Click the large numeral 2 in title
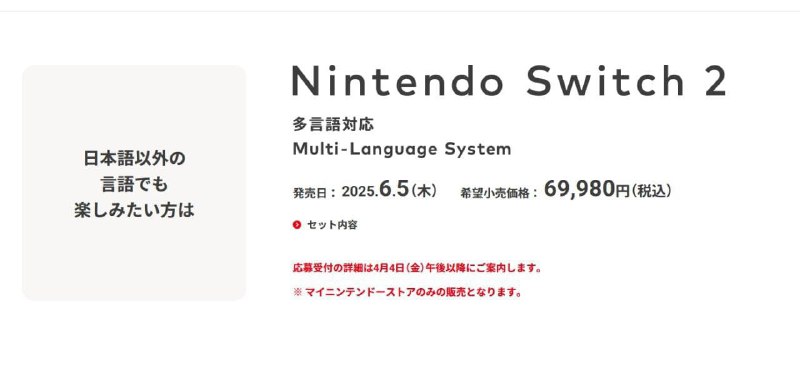Viewport: 800px width, 367px height. pyautogui.click(x=715, y=81)
